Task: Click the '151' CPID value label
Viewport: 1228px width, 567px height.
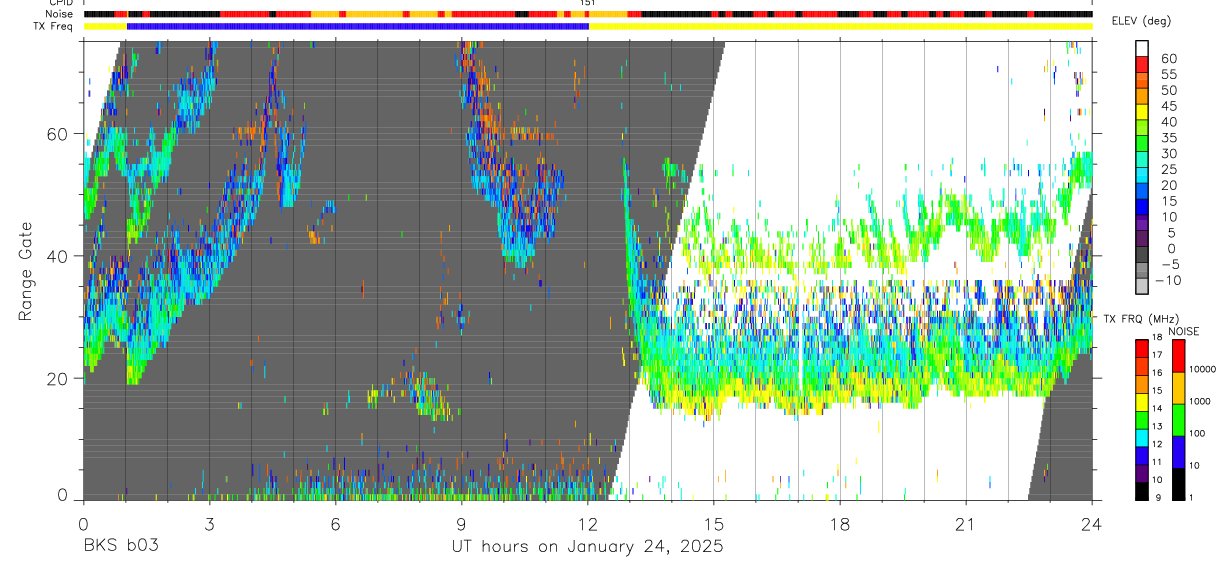Action: 588,3
